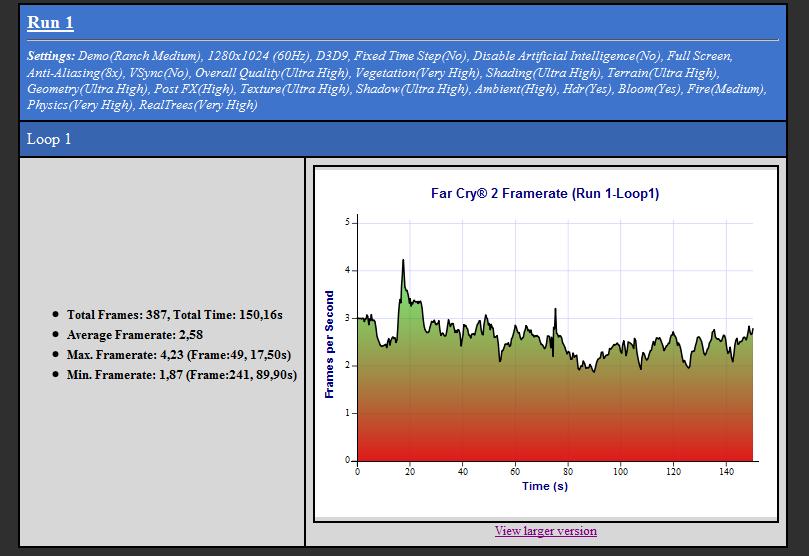Image resolution: width=809 pixels, height=556 pixels.
Task: Select the 'Loop 1' section header
Action: [x=403, y=139]
